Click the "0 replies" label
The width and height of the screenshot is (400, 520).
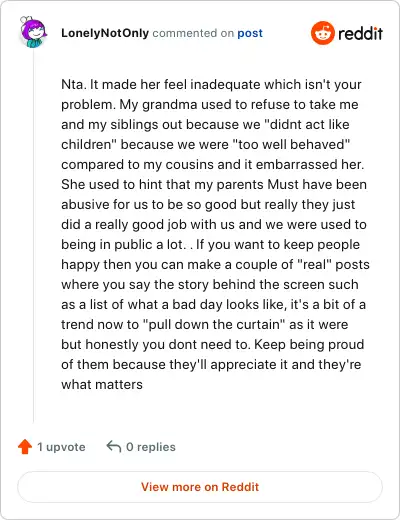pos(151,447)
